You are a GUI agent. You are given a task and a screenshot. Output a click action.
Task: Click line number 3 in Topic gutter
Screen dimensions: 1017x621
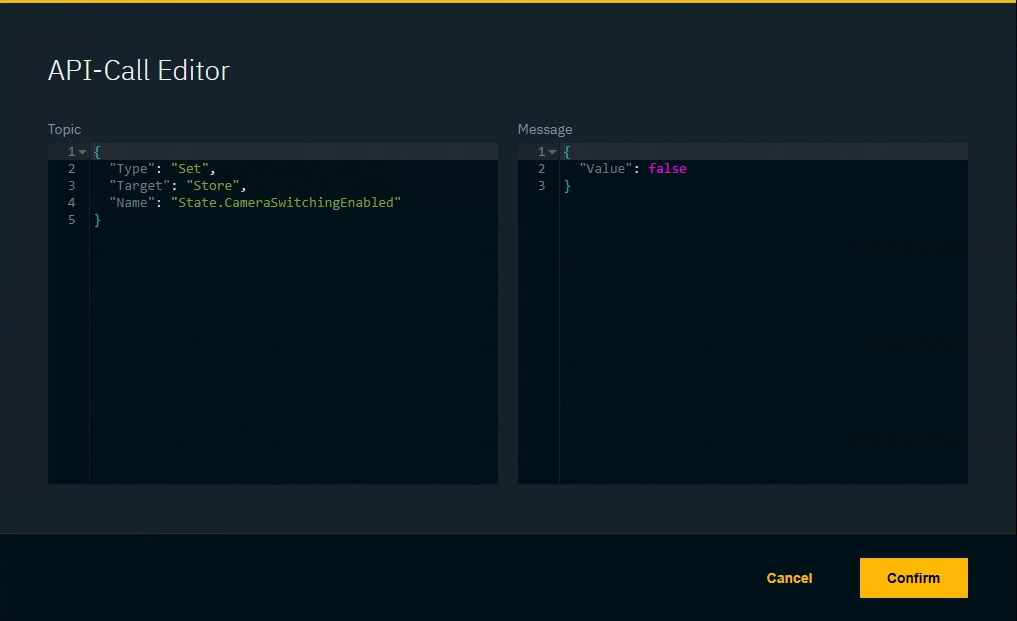71,186
